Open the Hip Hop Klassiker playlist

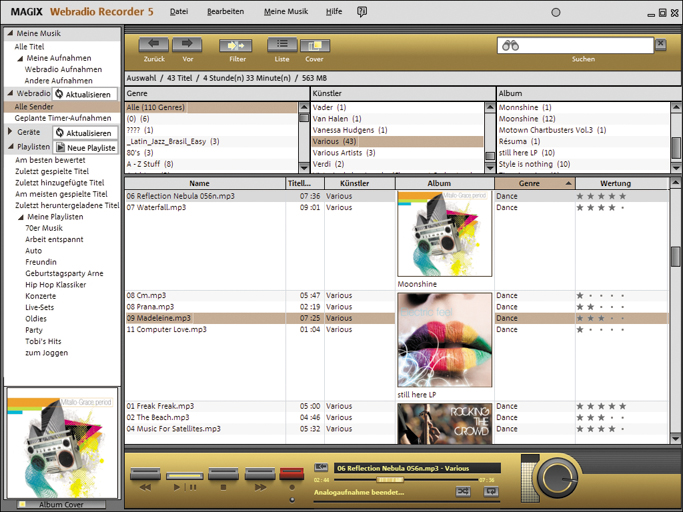55,285
